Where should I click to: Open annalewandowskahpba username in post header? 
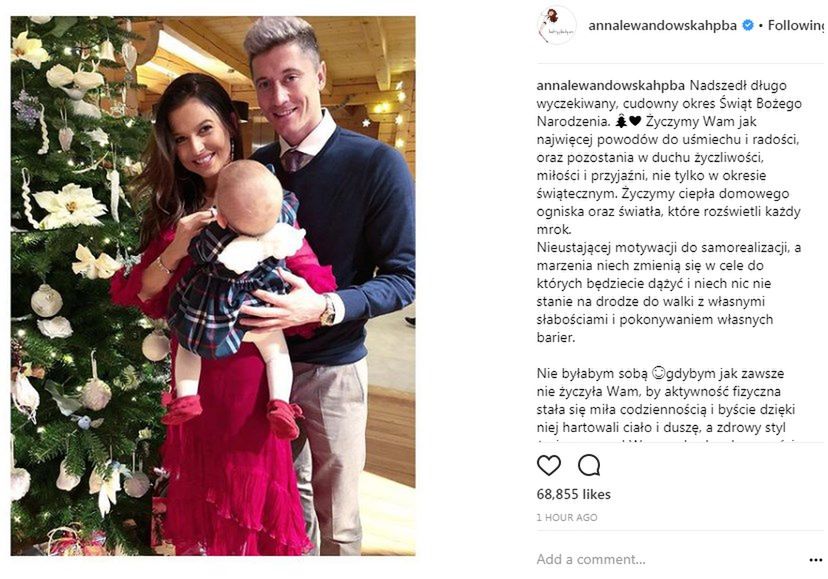click(x=663, y=25)
